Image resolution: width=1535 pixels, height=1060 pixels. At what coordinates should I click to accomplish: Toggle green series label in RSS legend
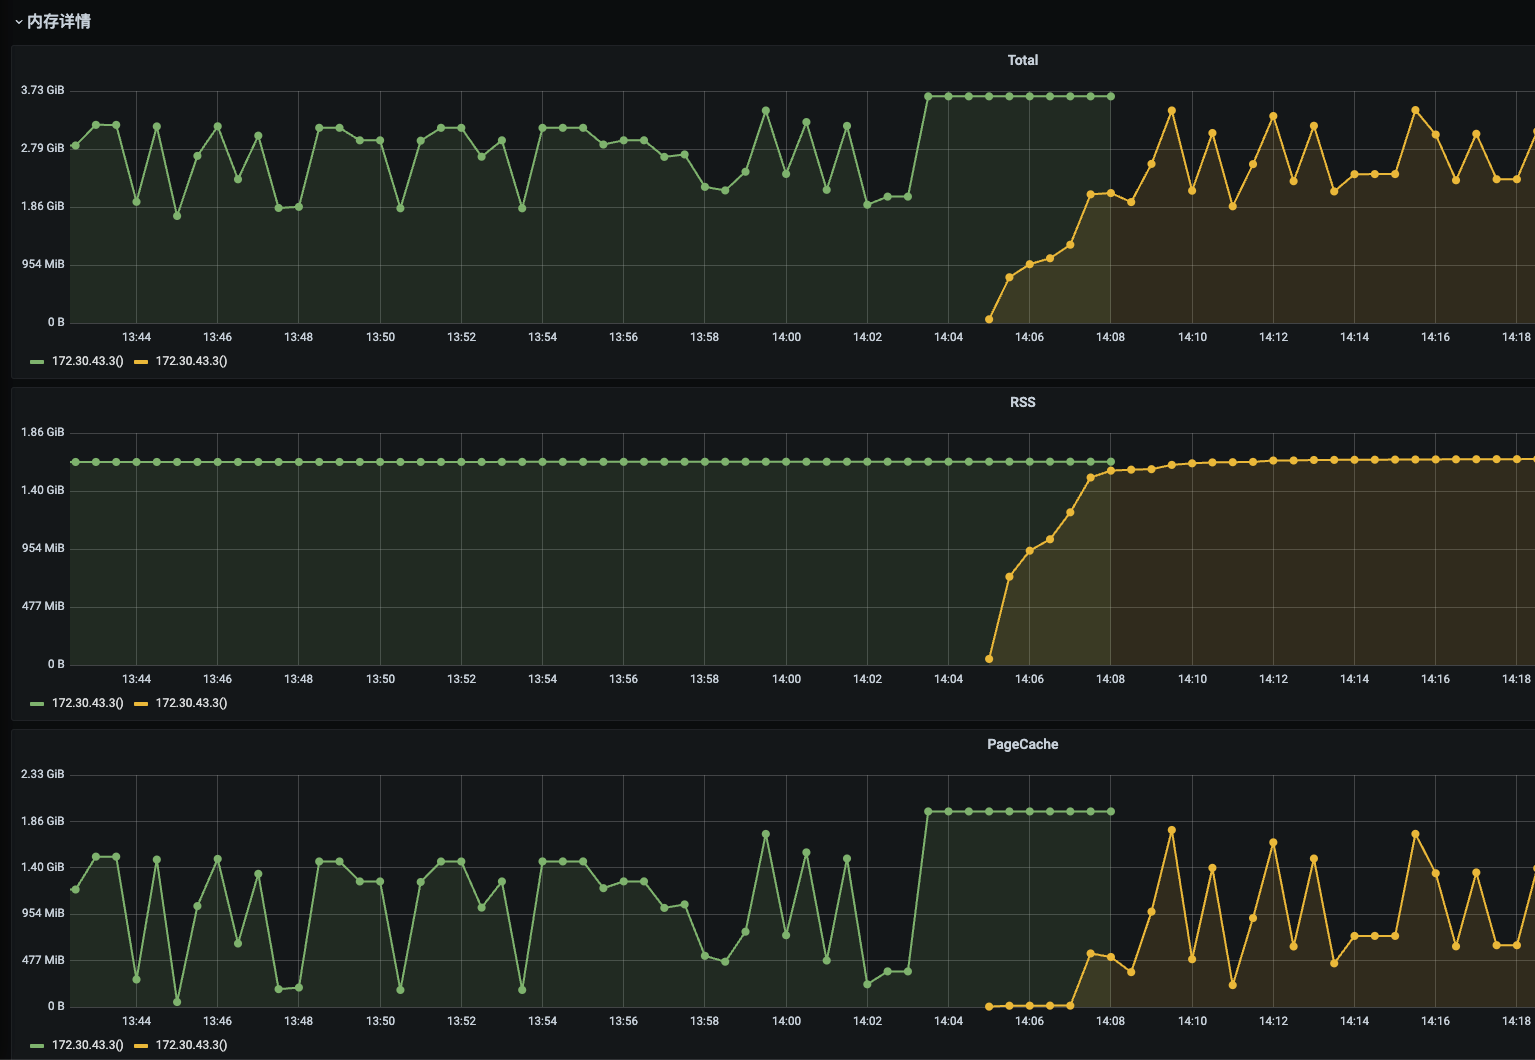[x=87, y=703]
